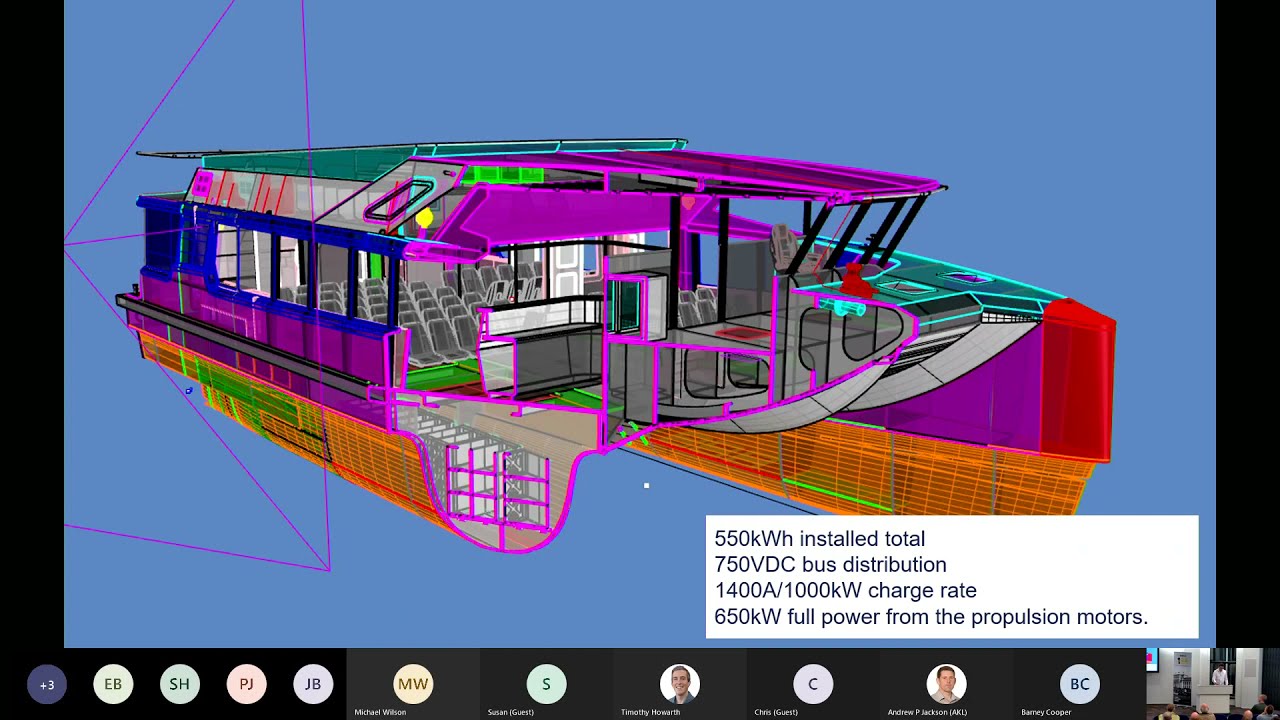Click the 'Susan (Guest)' name label
This screenshot has height=720, width=1280.
(x=510, y=712)
